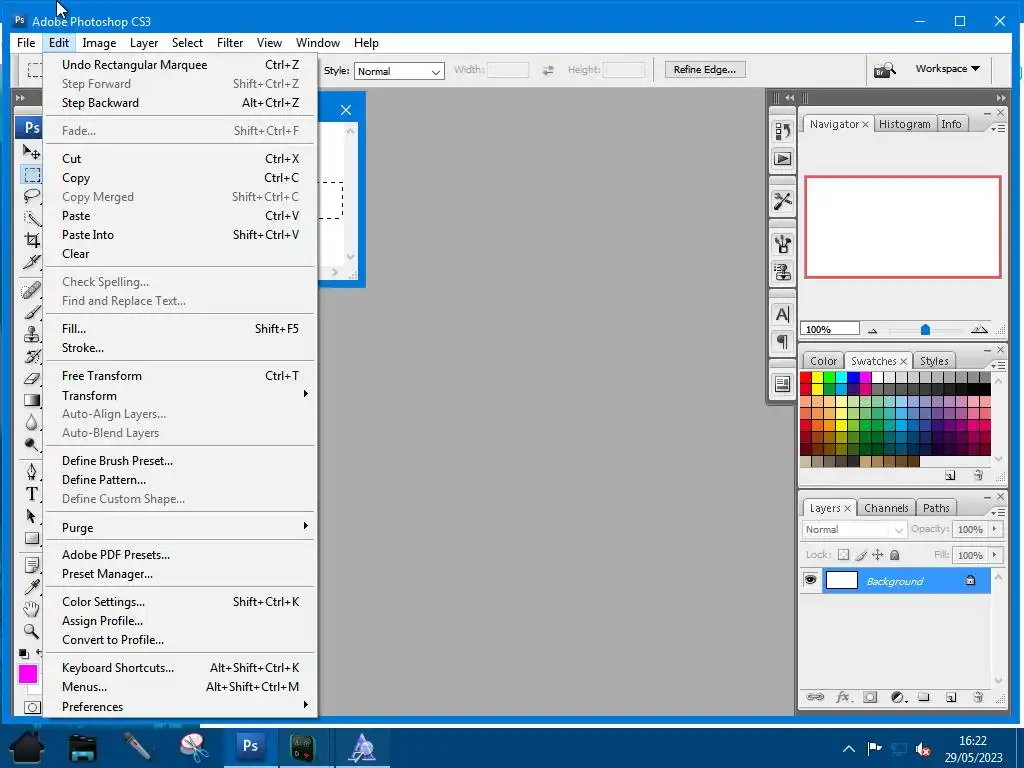The width and height of the screenshot is (1024, 768).
Task: Click the Create new group folder icon
Action: pyautogui.click(x=923, y=697)
